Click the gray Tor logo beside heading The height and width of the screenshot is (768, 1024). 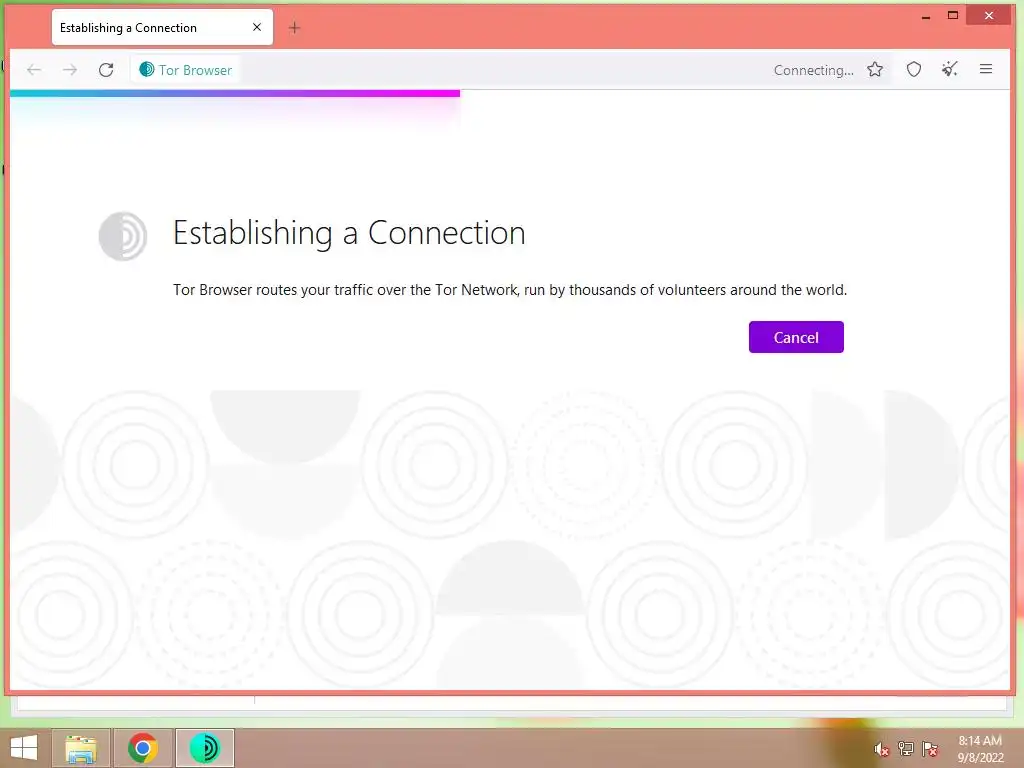pos(123,236)
